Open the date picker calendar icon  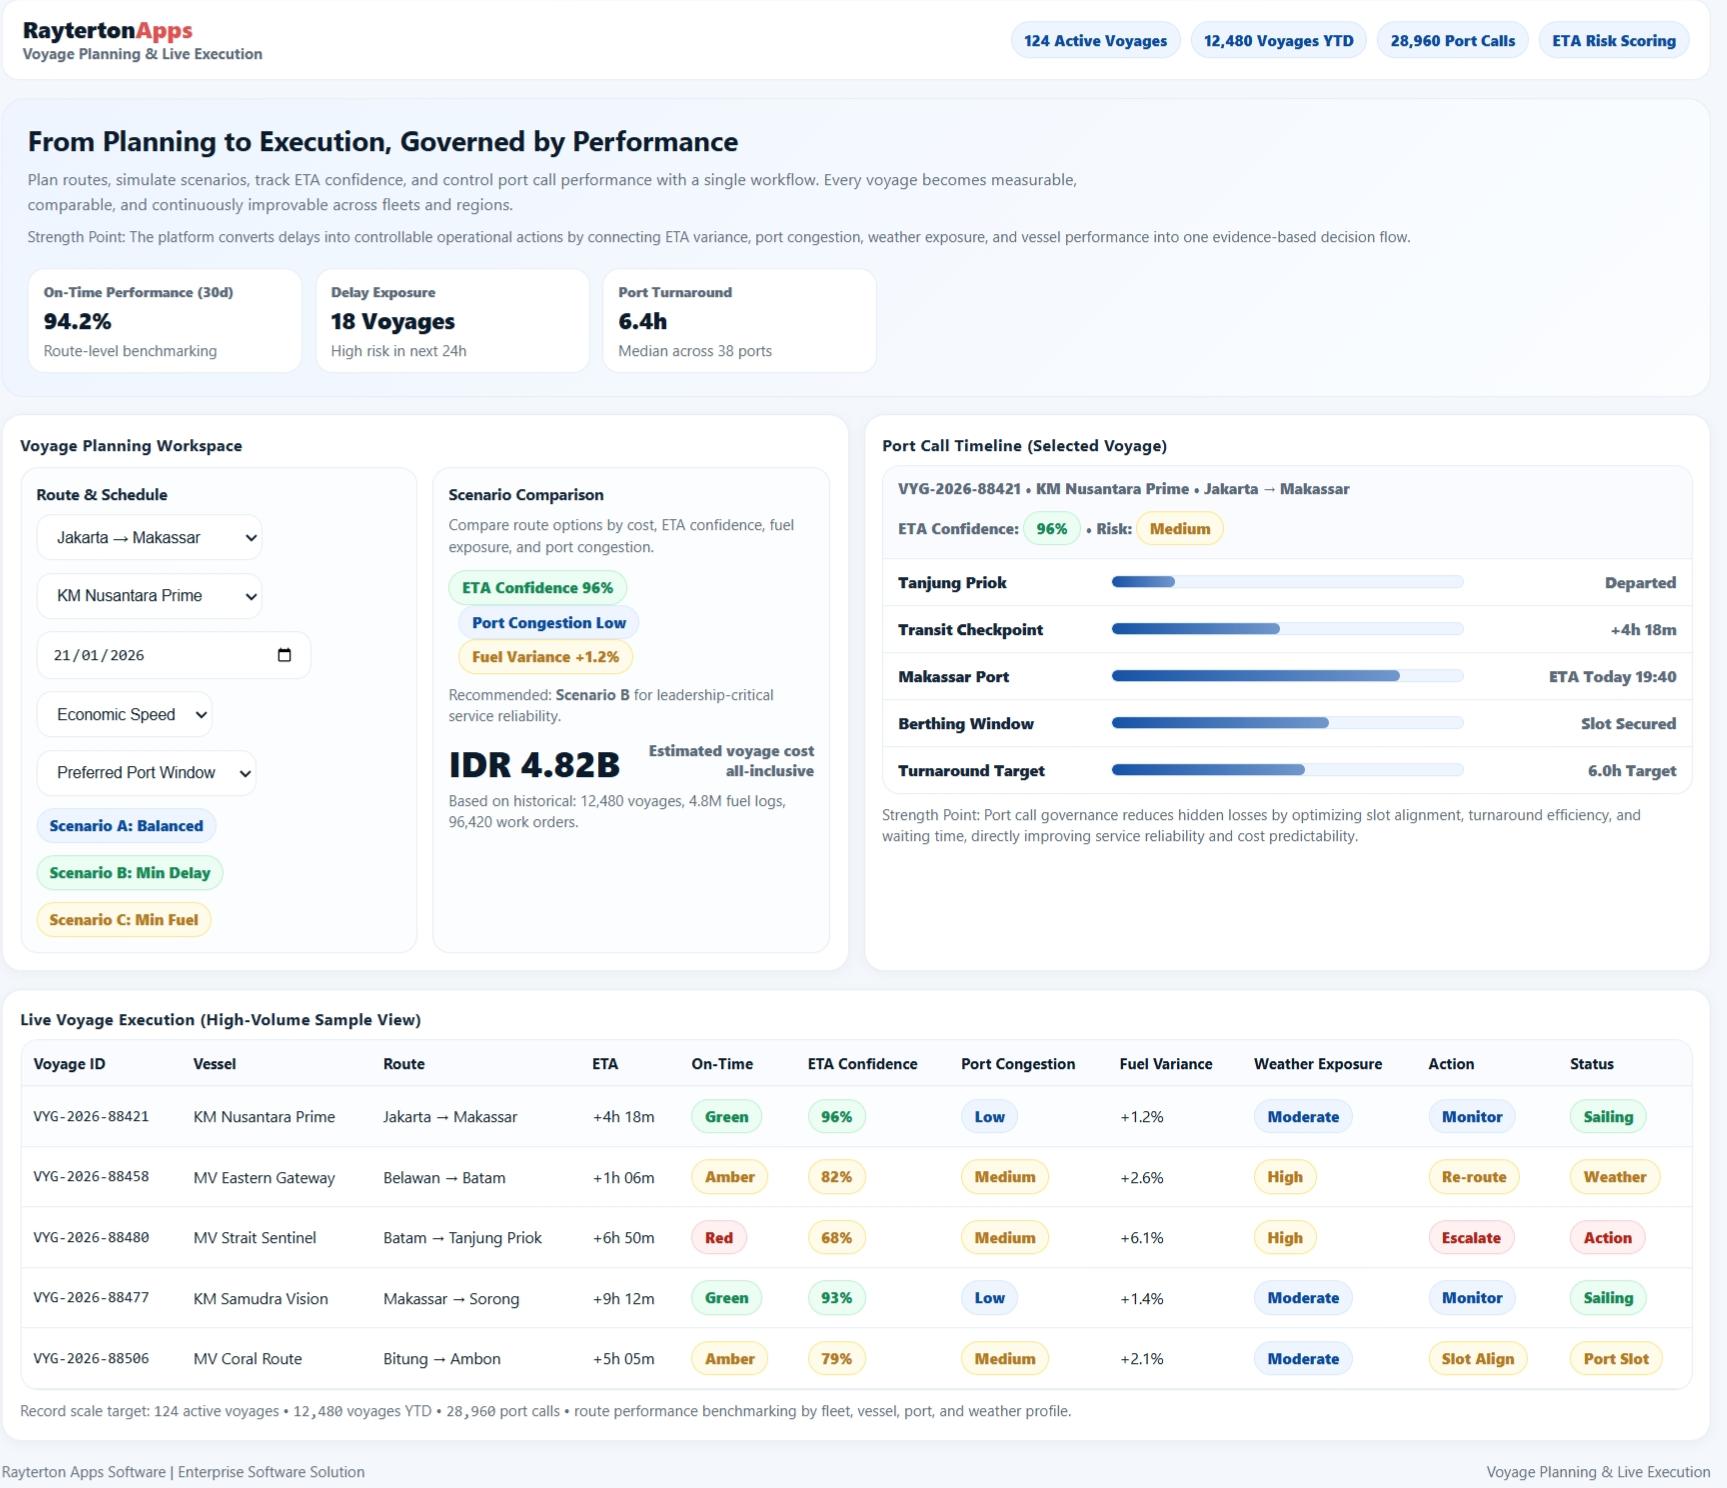(x=284, y=655)
